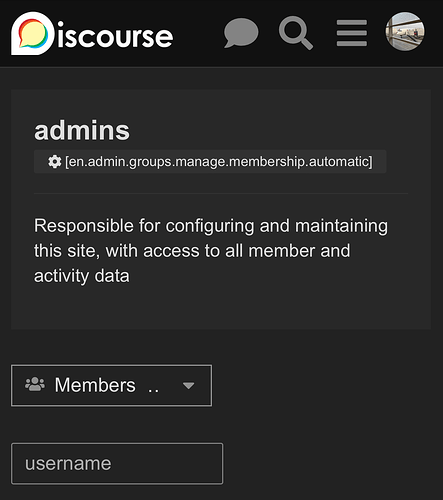Screen dimensions: 443x500
Task: Click the divider line under membership badge
Action: click(x=221, y=193)
